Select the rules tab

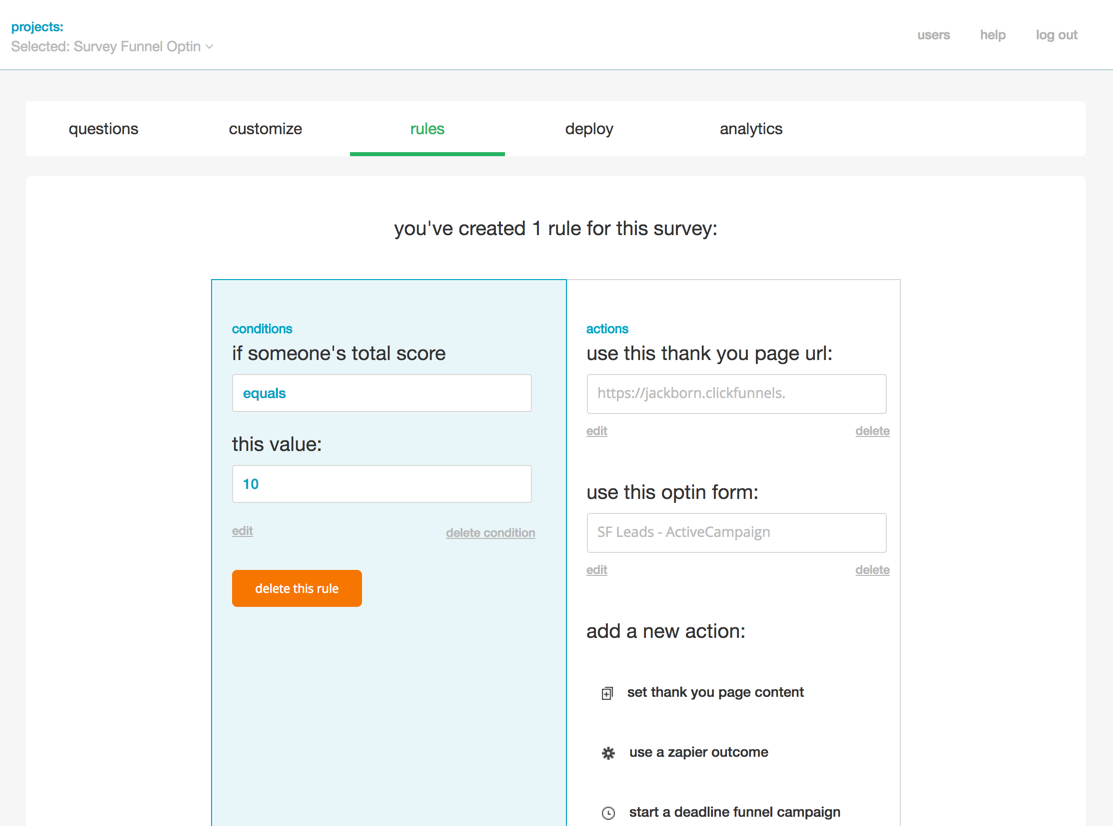pos(427,129)
